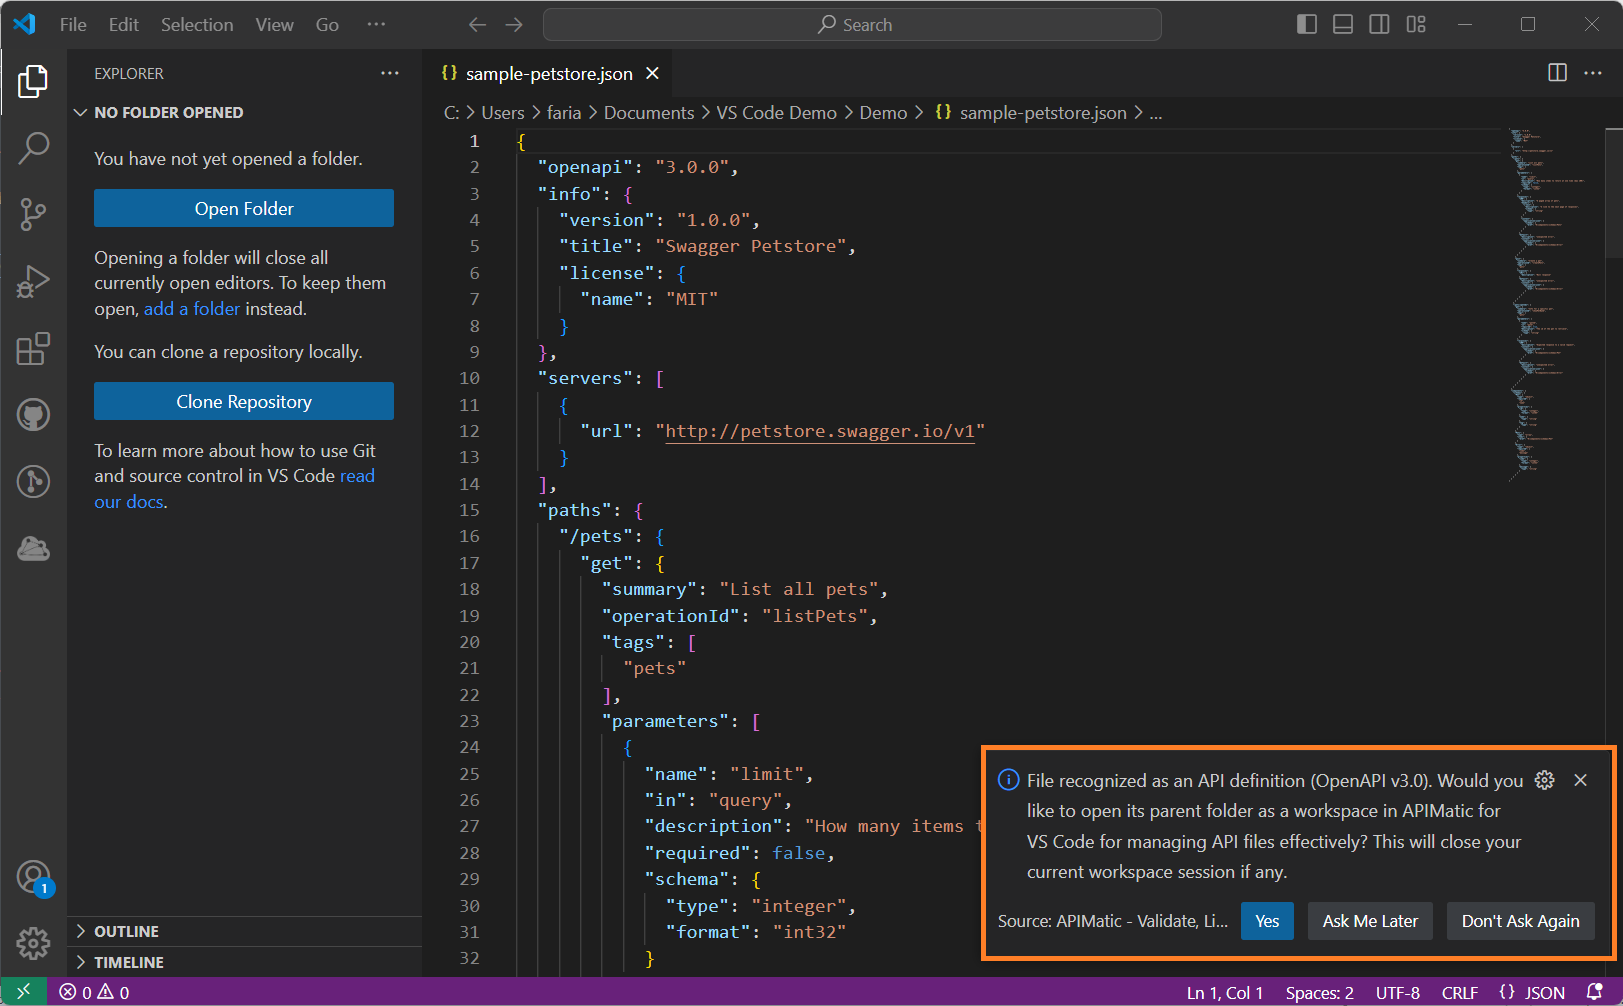
Task: Close the sample-petstore.json tab
Action: [x=653, y=73]
